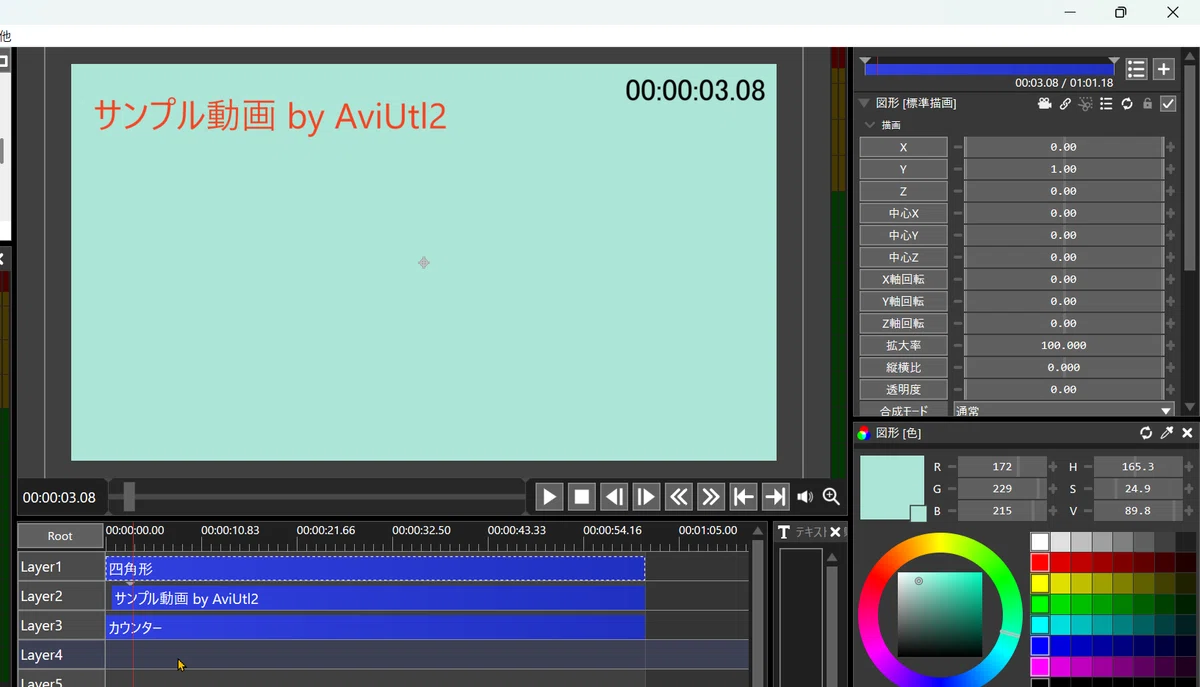Select the eyedropper in the color panel
1200x687 pixels.
point(1167,433)
